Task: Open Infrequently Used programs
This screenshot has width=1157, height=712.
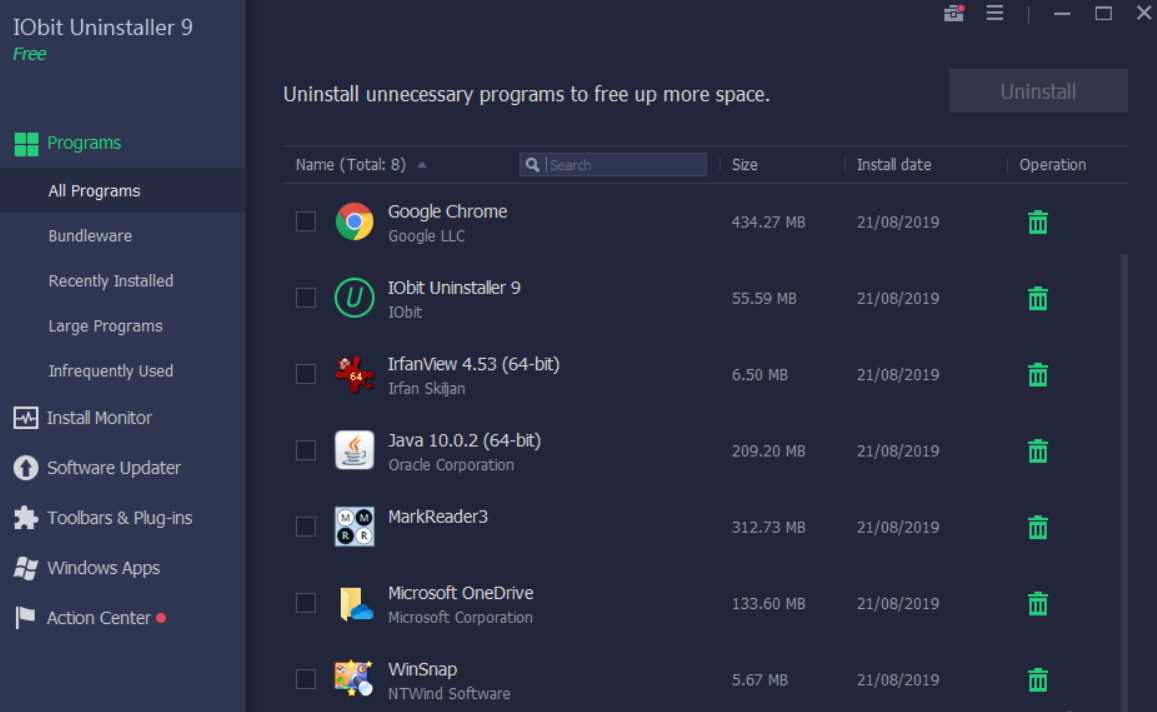Action: [x=111, y=371]
